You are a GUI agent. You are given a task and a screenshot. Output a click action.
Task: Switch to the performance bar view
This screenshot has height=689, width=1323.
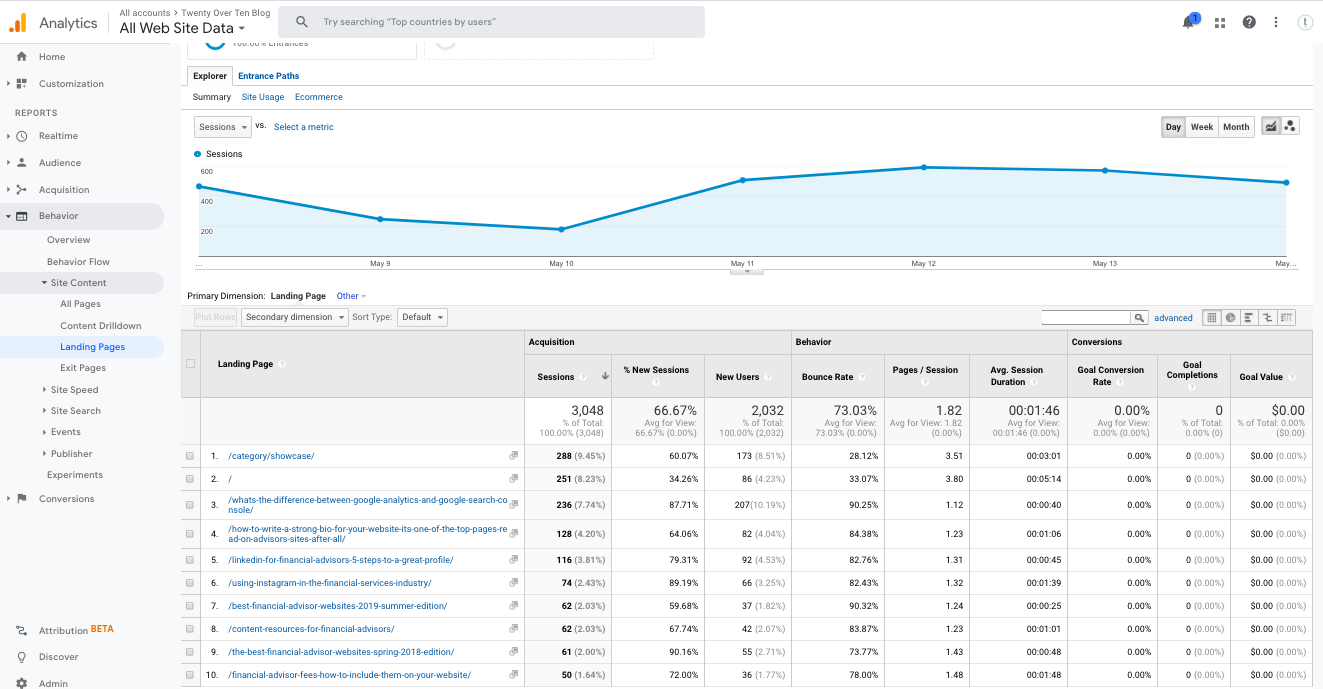pos(1247,317)
